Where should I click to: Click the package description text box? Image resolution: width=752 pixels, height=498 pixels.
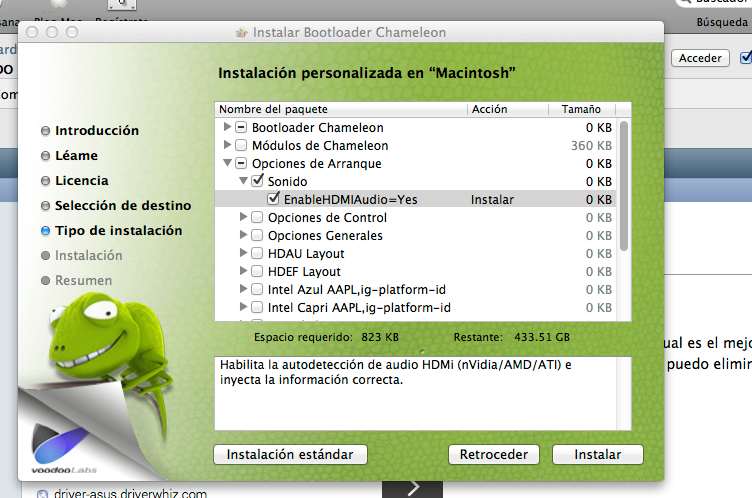(423, 393)
